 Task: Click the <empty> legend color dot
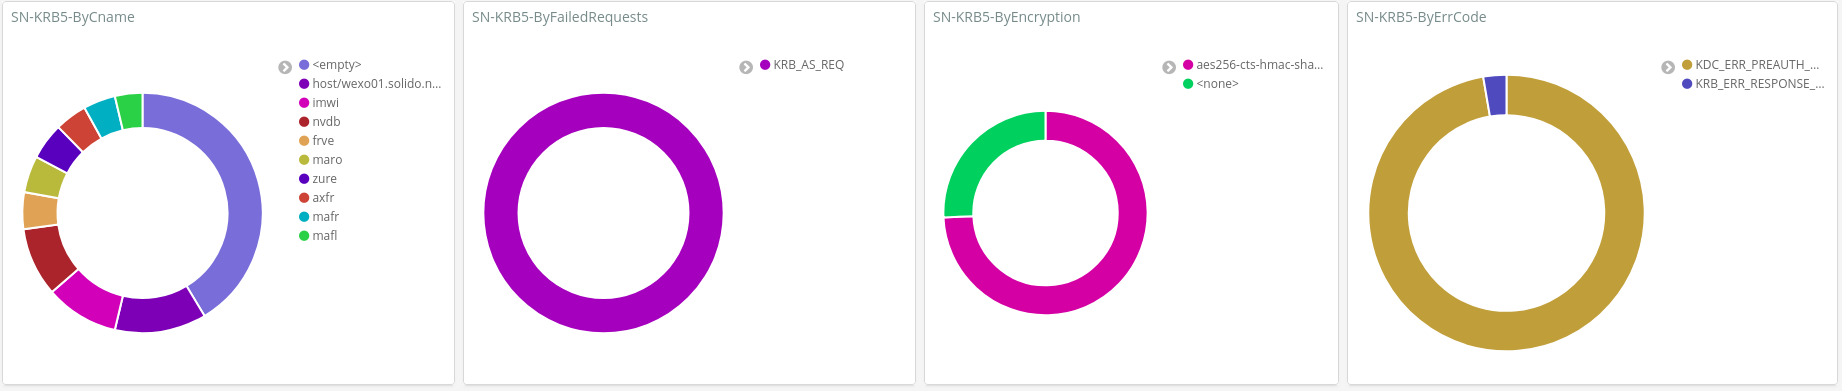304,65
